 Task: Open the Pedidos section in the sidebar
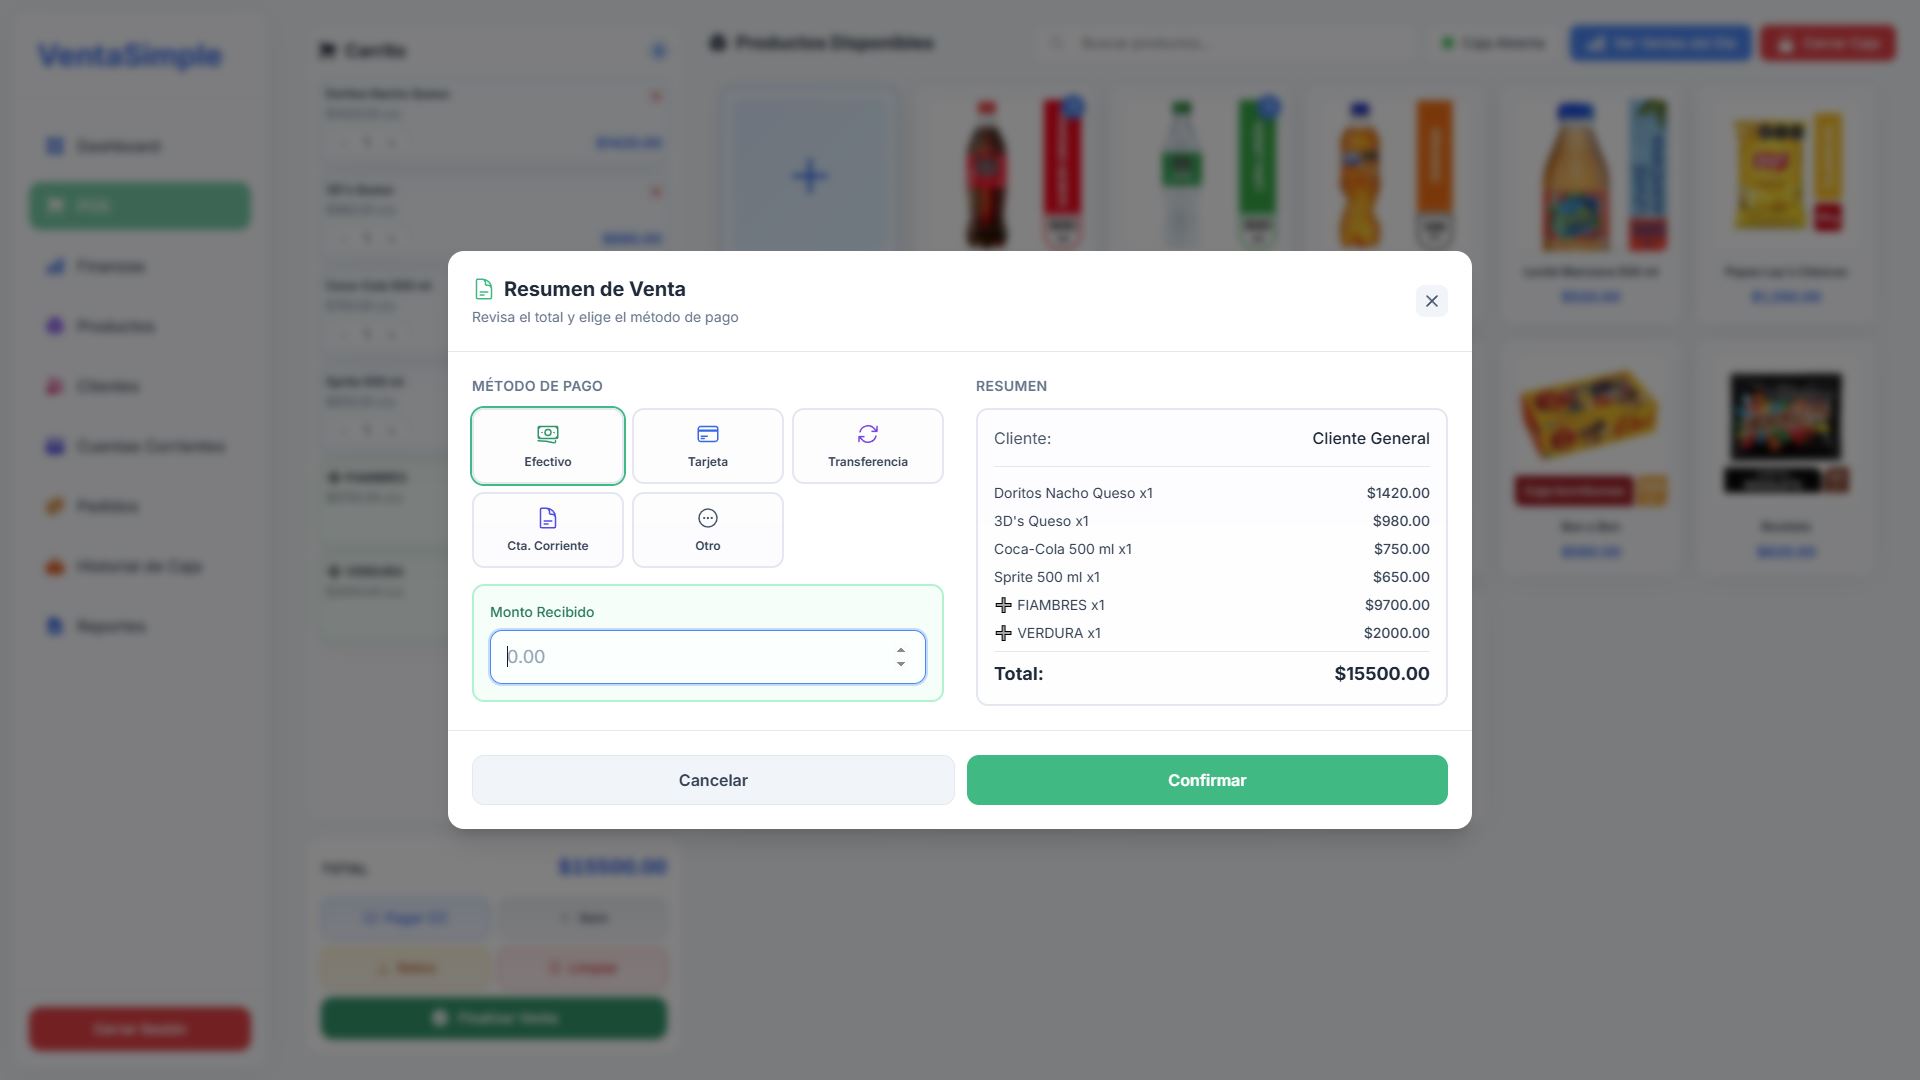(55, 506)
